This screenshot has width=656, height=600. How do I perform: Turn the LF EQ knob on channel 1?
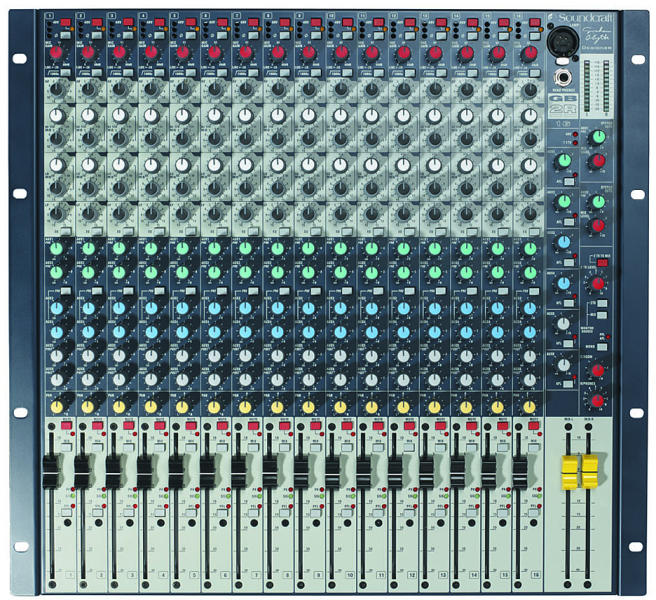click(x=56, y=214)
